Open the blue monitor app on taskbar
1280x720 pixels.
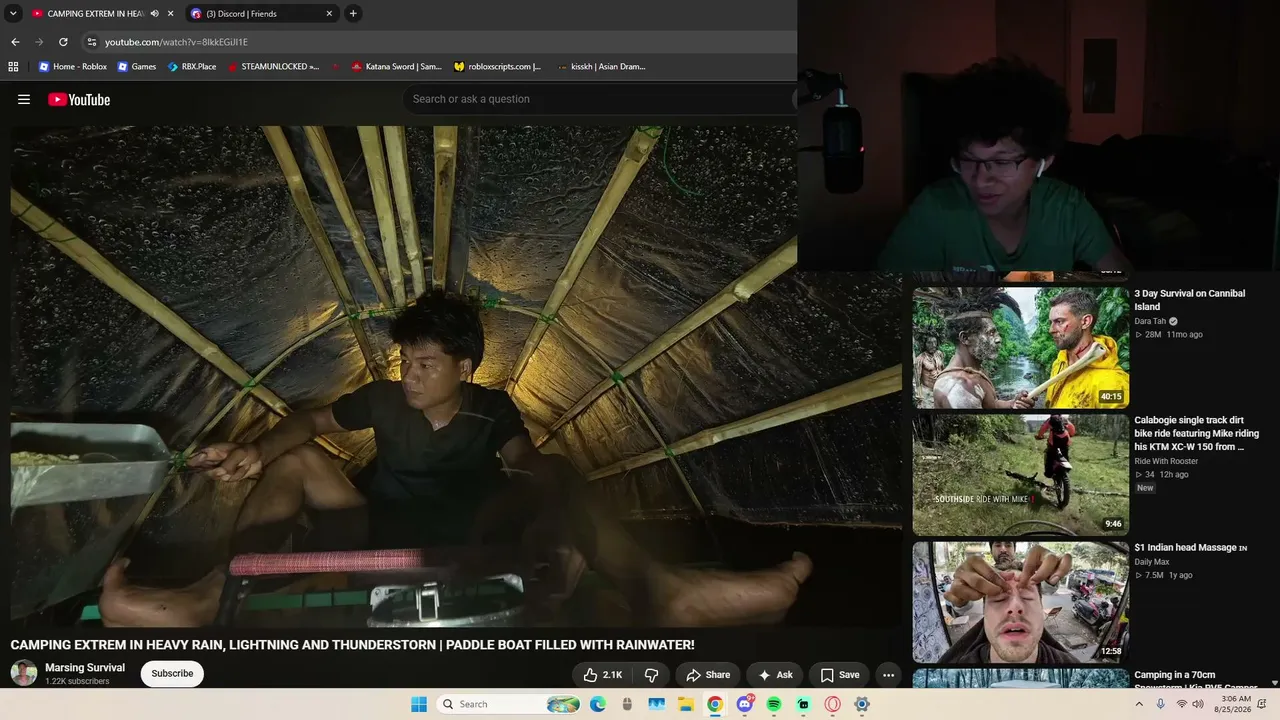pyautogui.click(x=656, y=704)
